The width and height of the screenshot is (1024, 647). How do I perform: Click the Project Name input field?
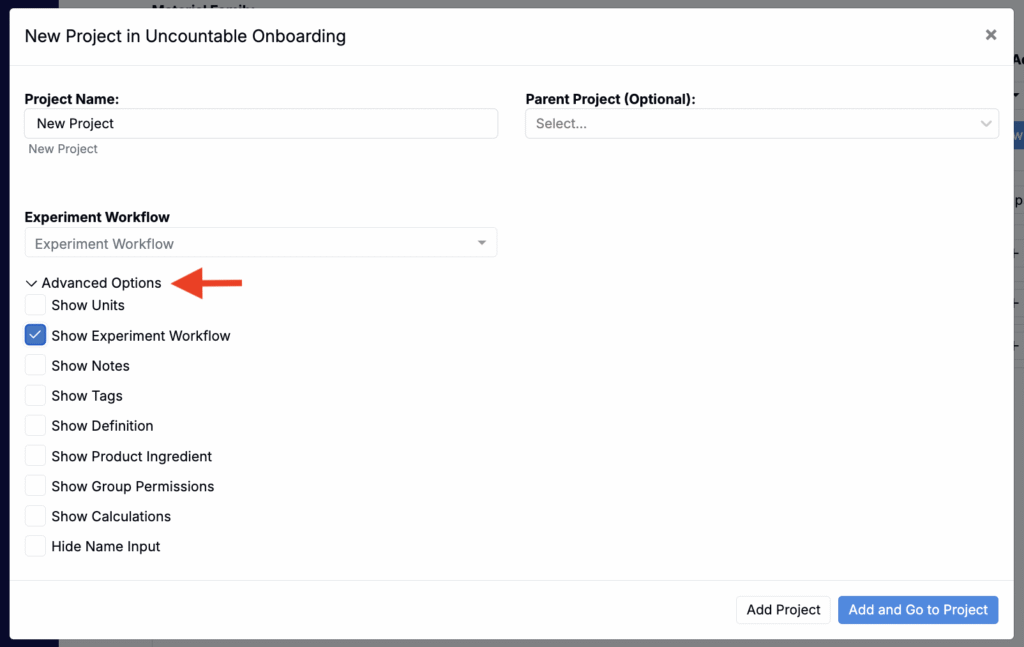click(x=260, y=124)
